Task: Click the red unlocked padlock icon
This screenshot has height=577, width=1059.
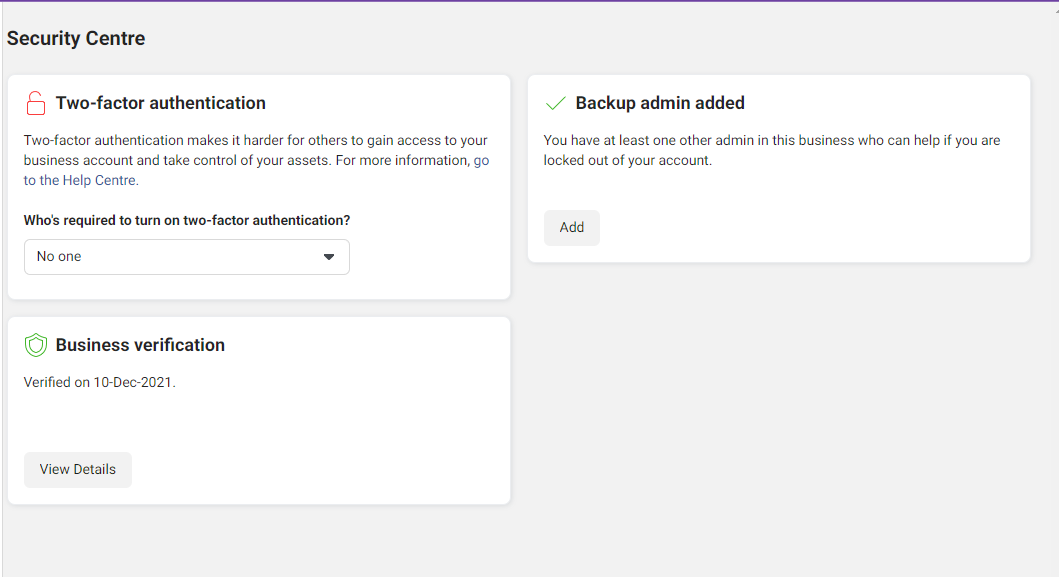Action: tap(36, 103)
